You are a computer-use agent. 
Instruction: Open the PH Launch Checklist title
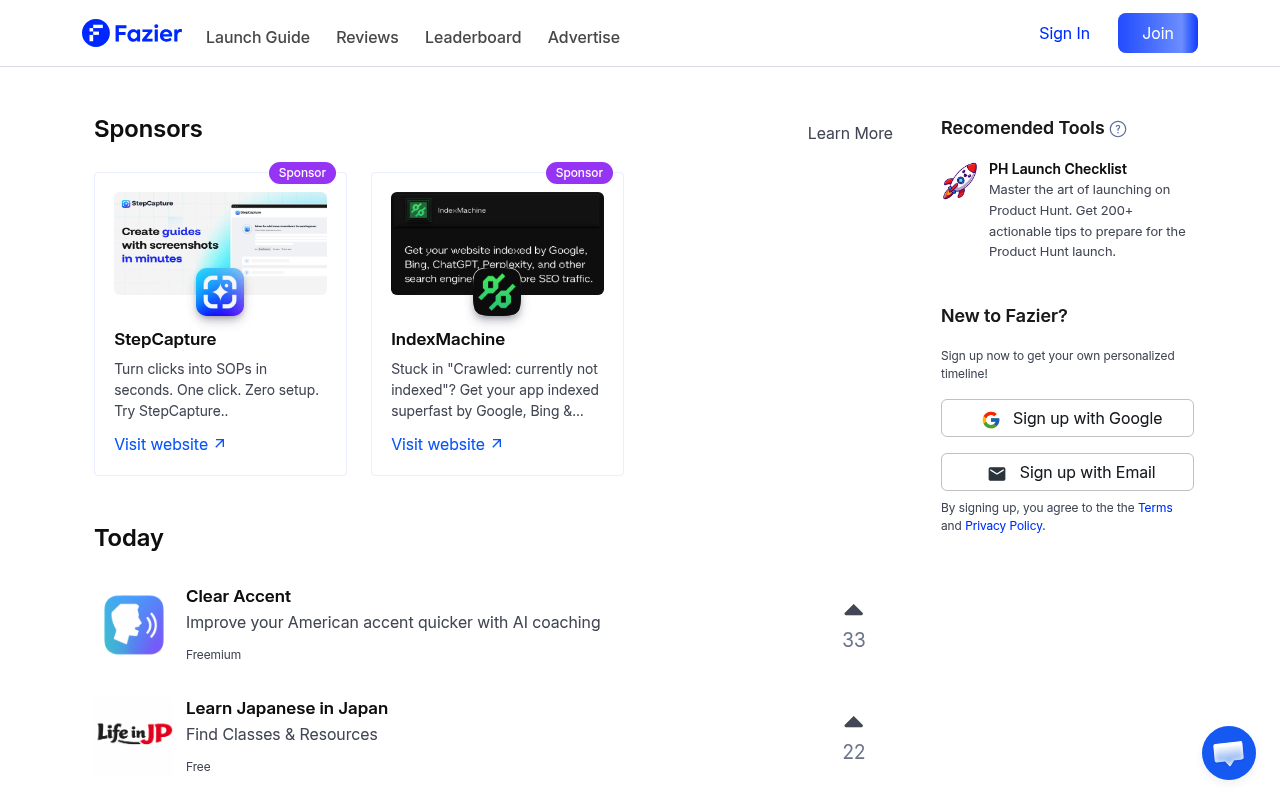click(1058, 169)
